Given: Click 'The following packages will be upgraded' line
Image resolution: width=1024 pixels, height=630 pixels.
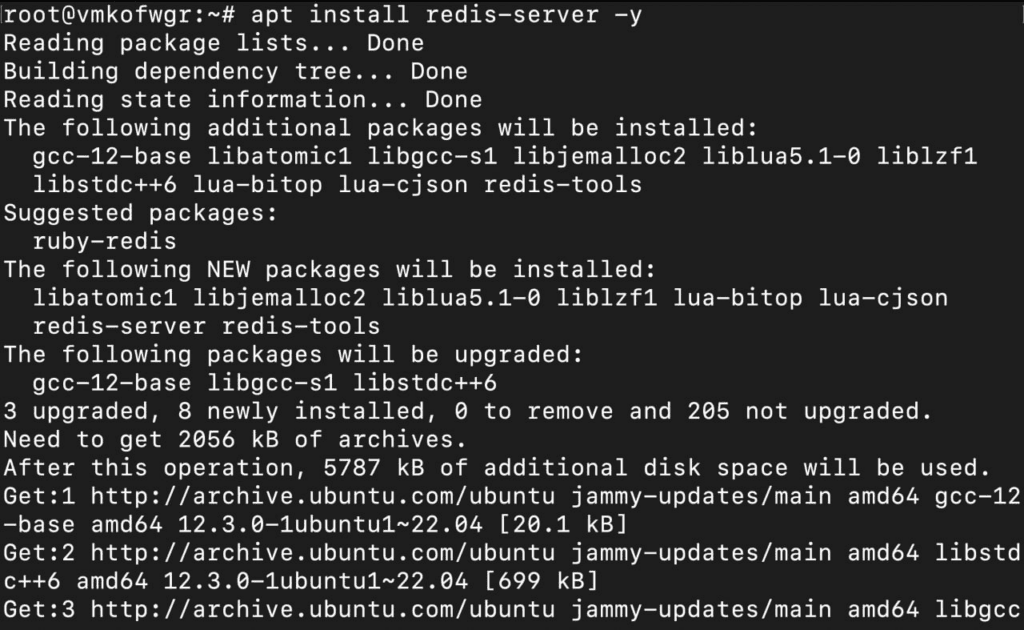Looking at the screenshot, I should (x=293, y=354).
